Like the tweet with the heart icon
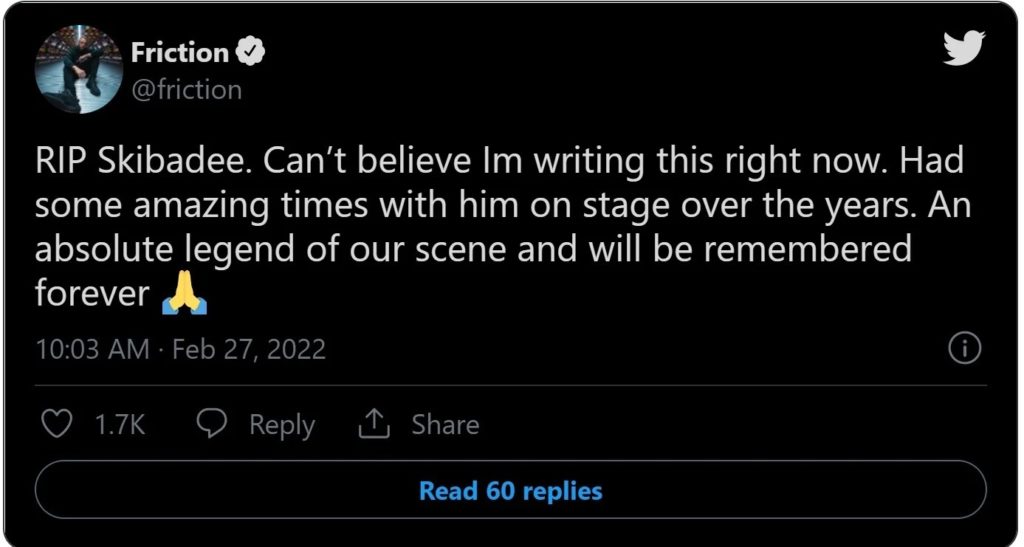The image size is (1024, 547). (x=59, y=424)
